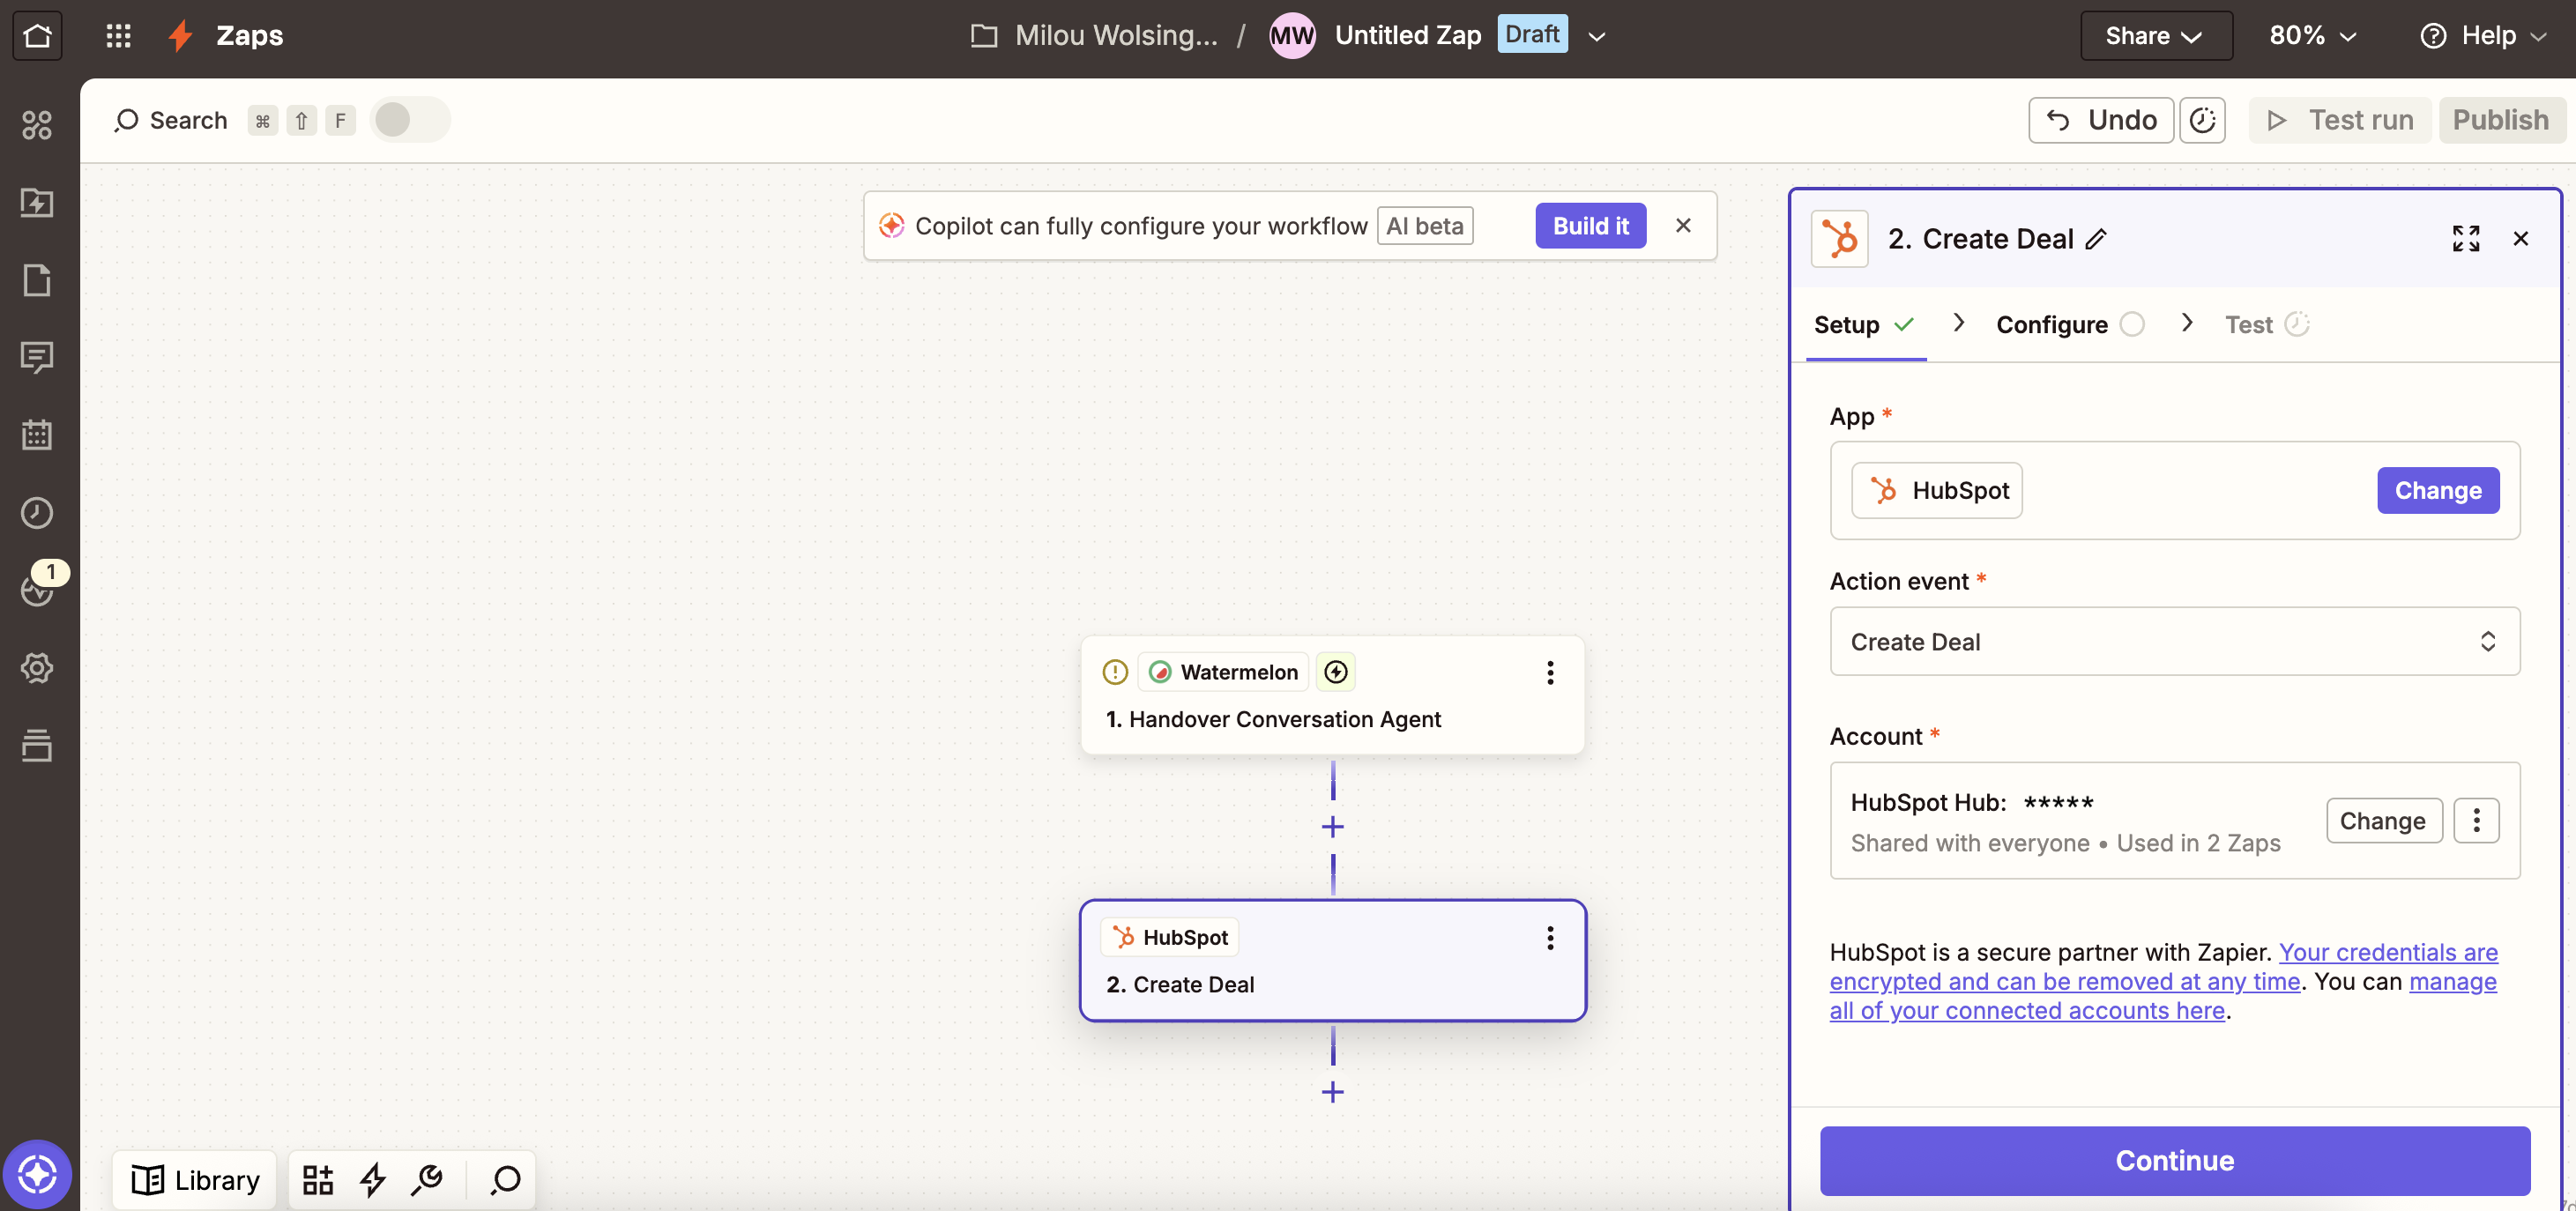Open the manage all connected accounts link
Screen dimensions: 2576x1211
tap(2025, 1011)
